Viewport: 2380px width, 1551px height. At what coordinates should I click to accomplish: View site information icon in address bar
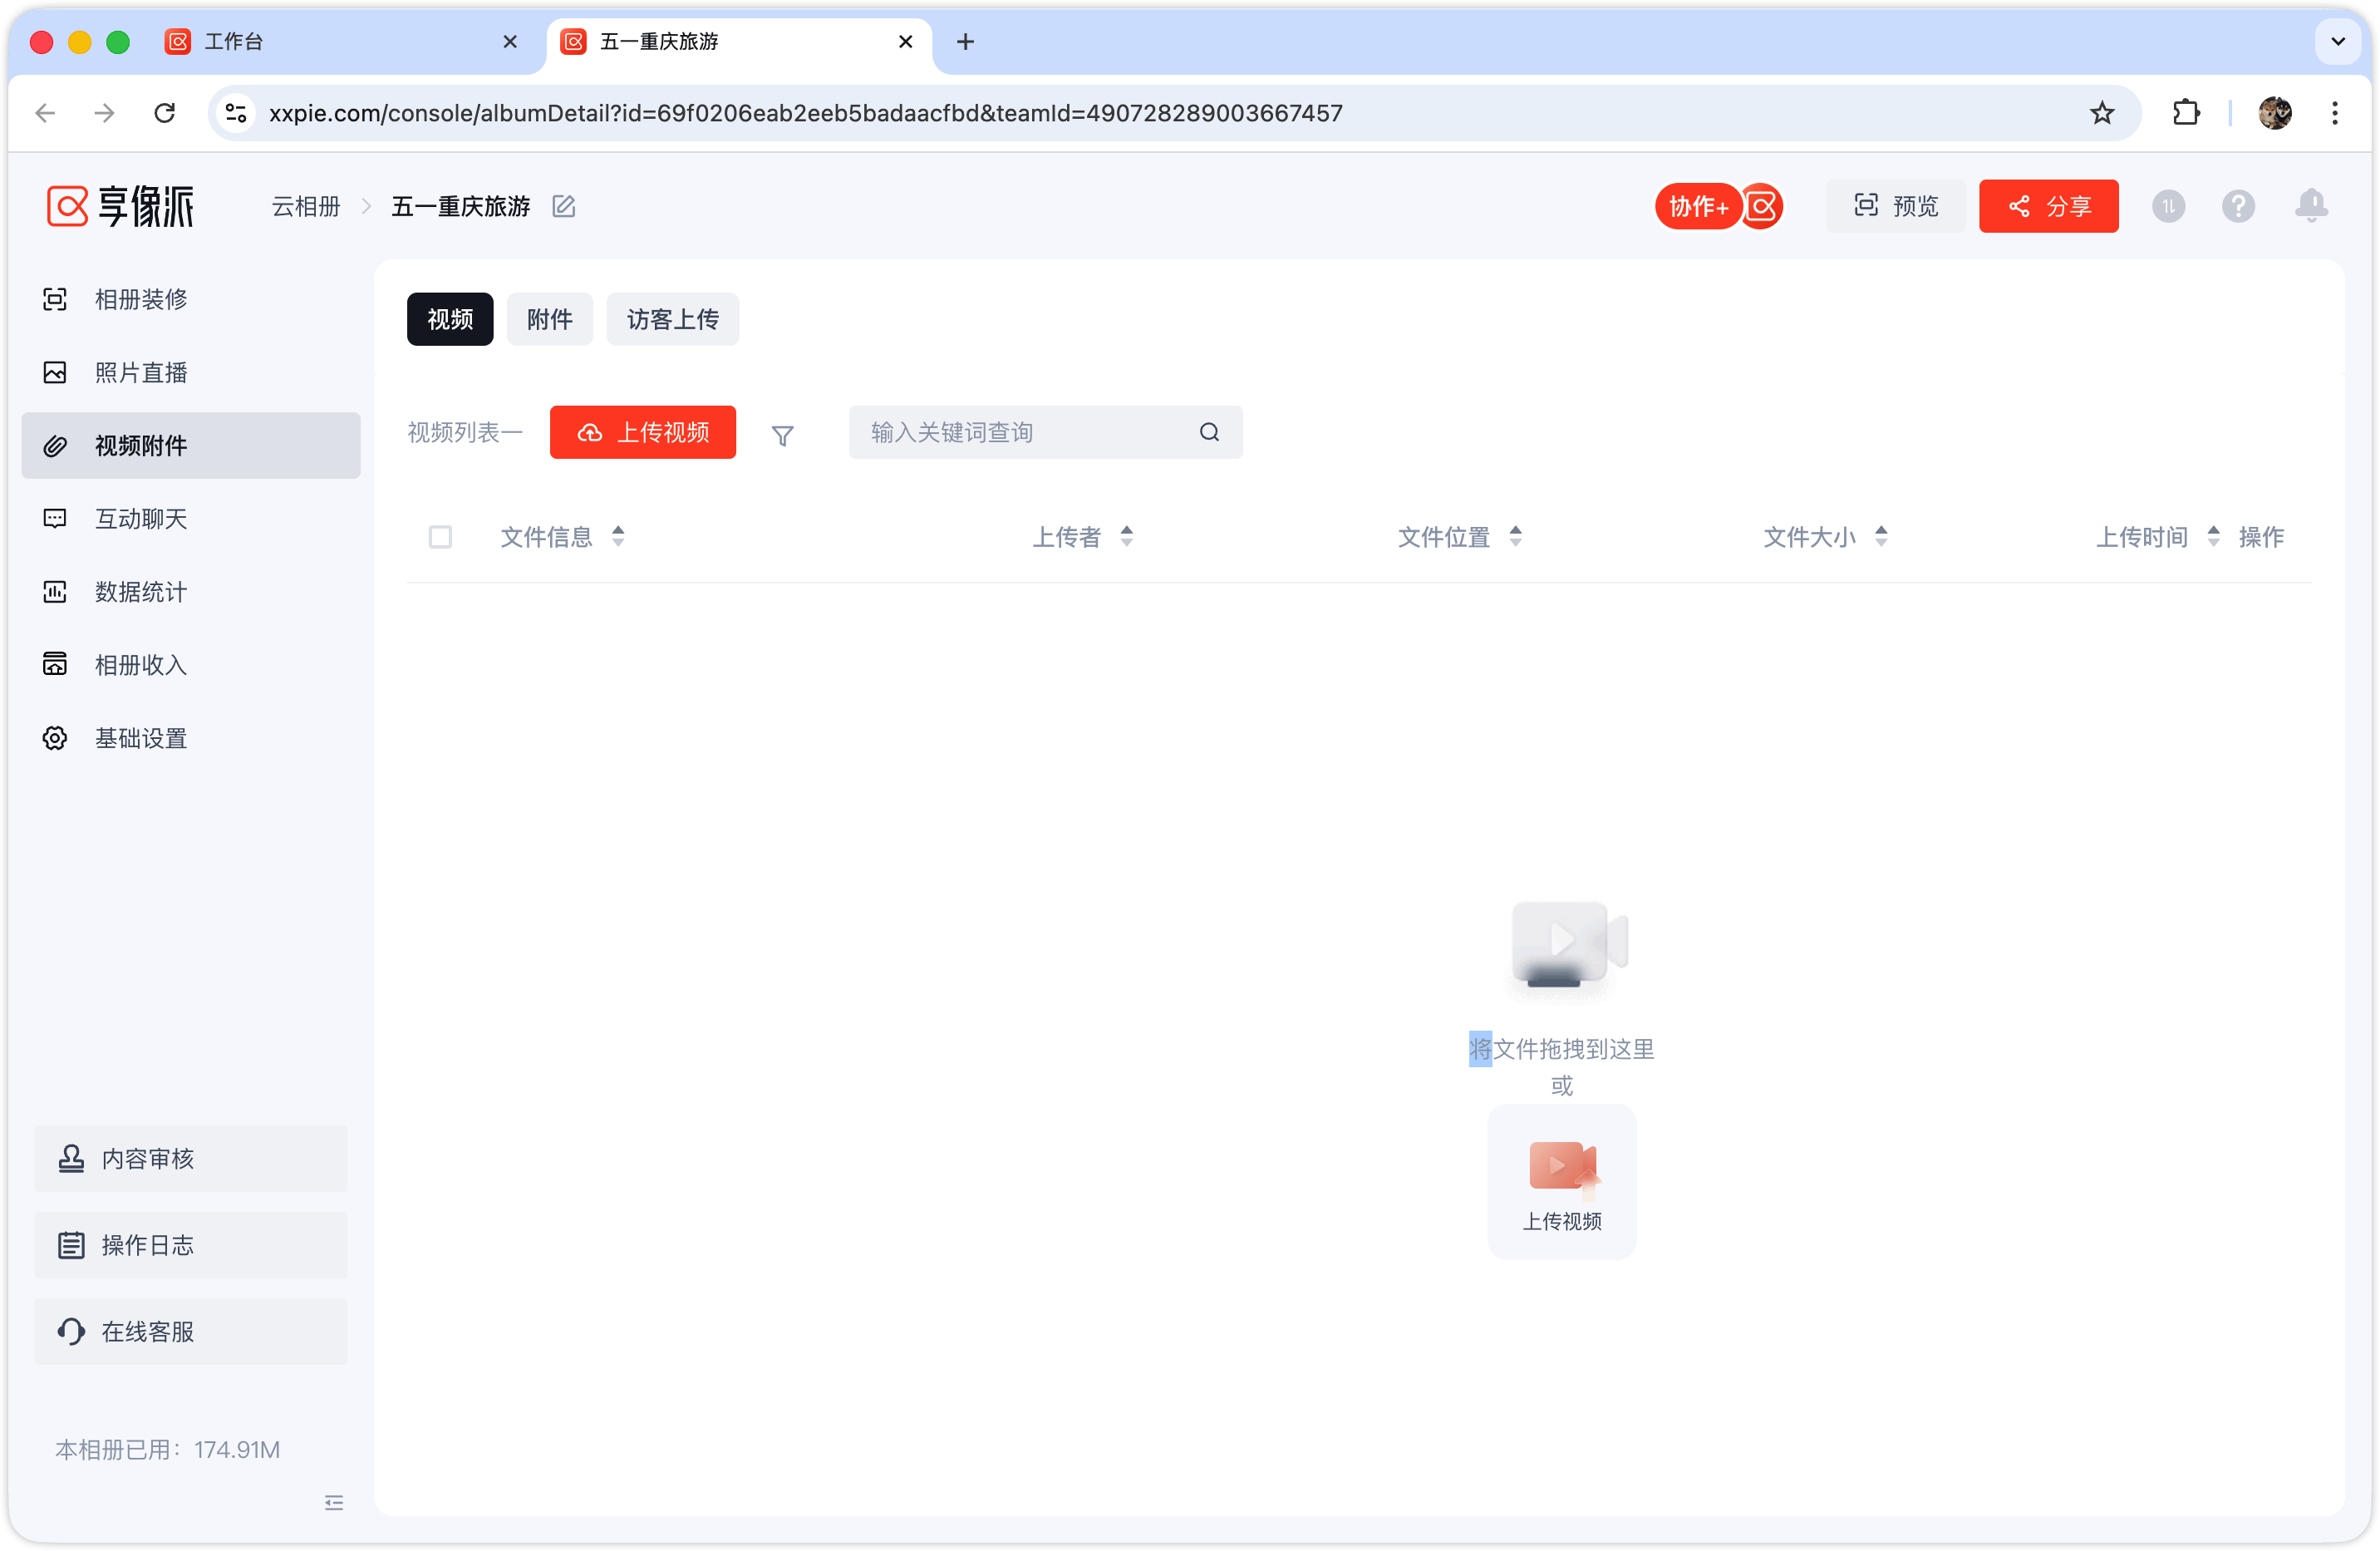click(x=236, y=113)
